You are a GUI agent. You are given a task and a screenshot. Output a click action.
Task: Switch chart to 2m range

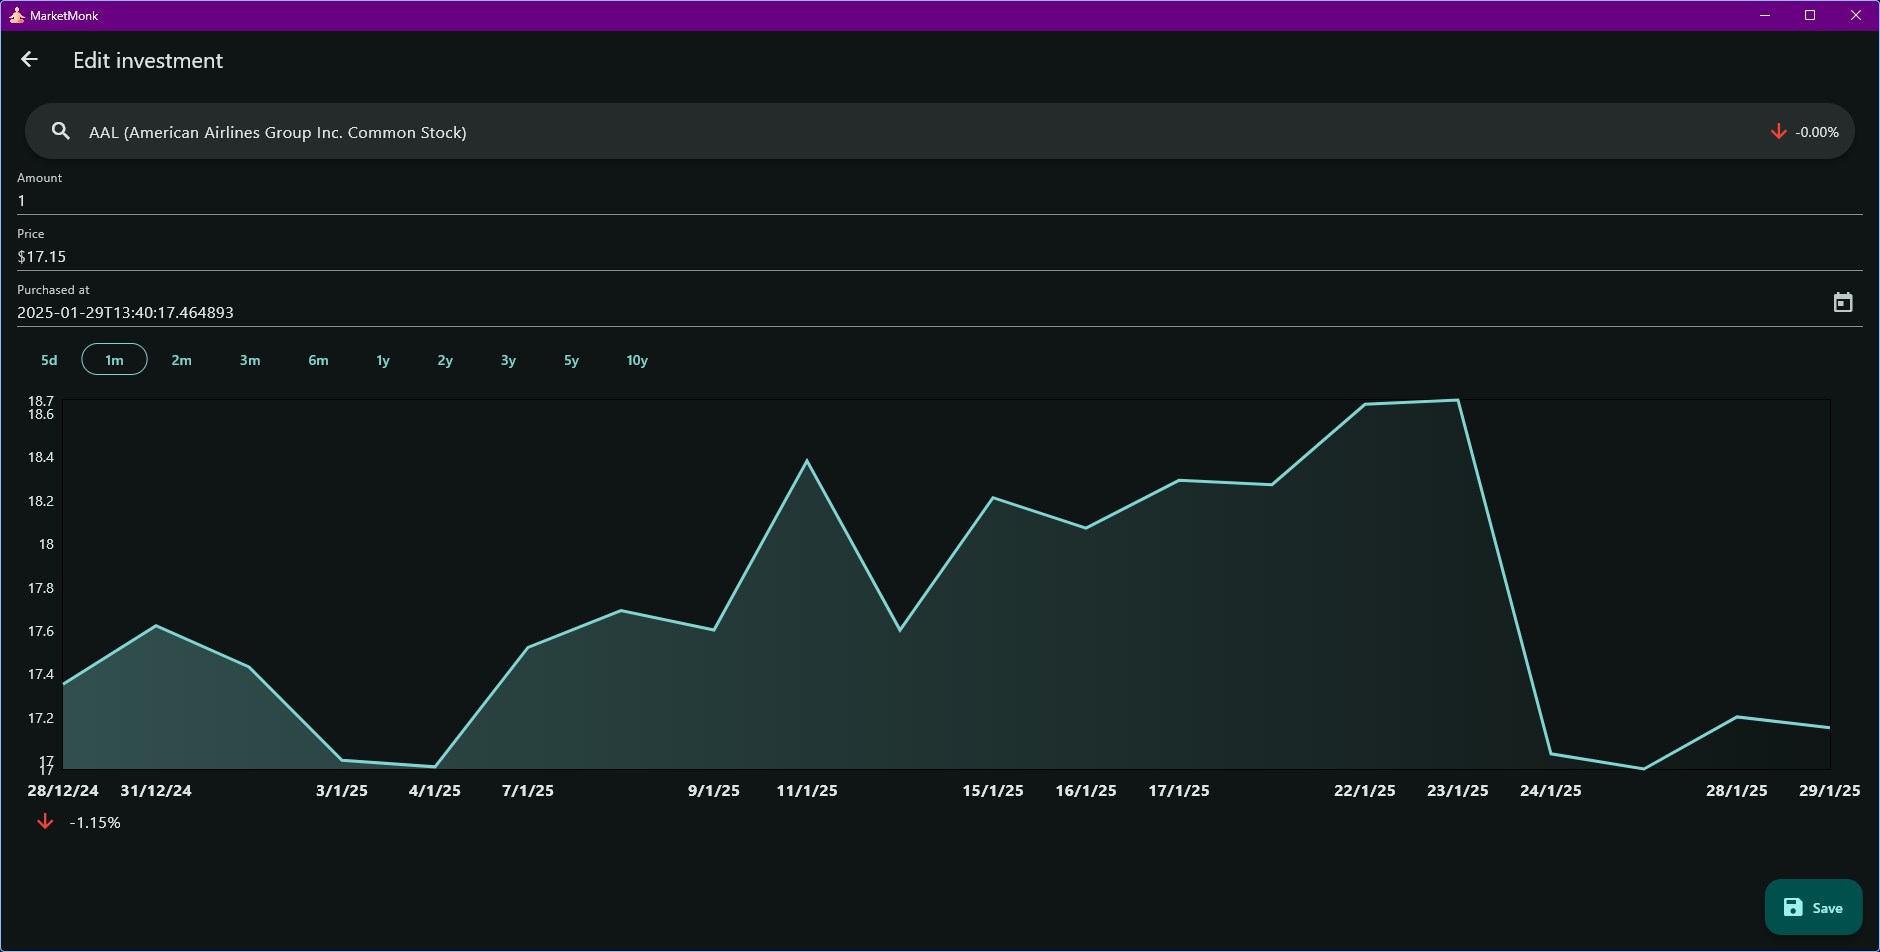click(x=181, y=360)
